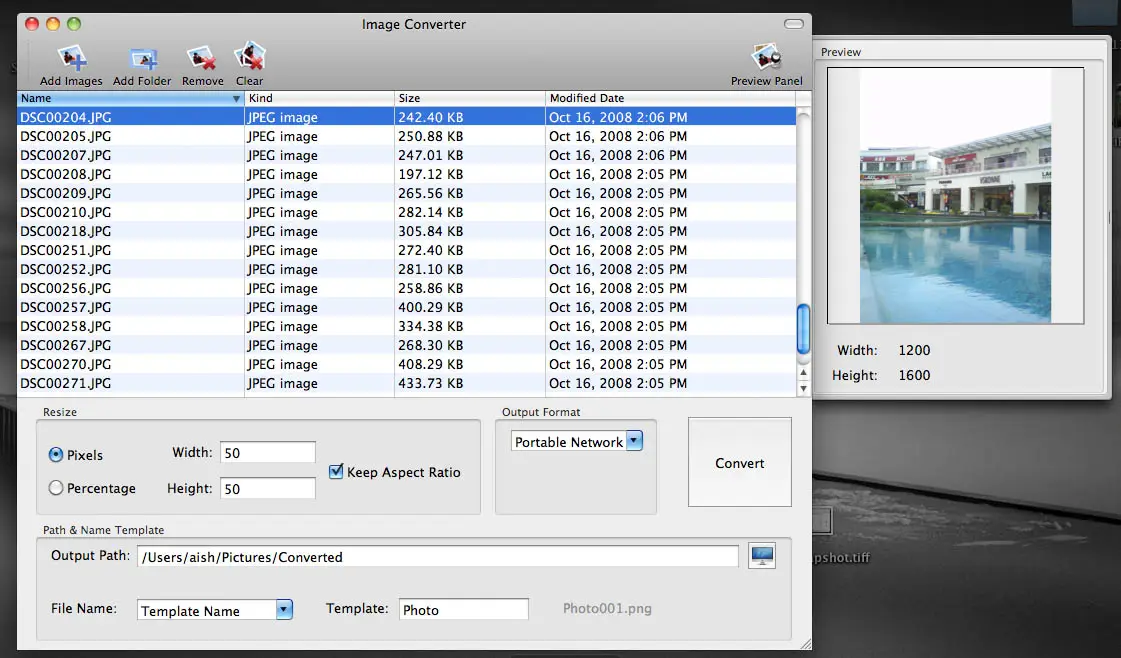The image size is (1121, 658).
Task: Click the toolbar toggle pill button in title bar
Action: 794,24
